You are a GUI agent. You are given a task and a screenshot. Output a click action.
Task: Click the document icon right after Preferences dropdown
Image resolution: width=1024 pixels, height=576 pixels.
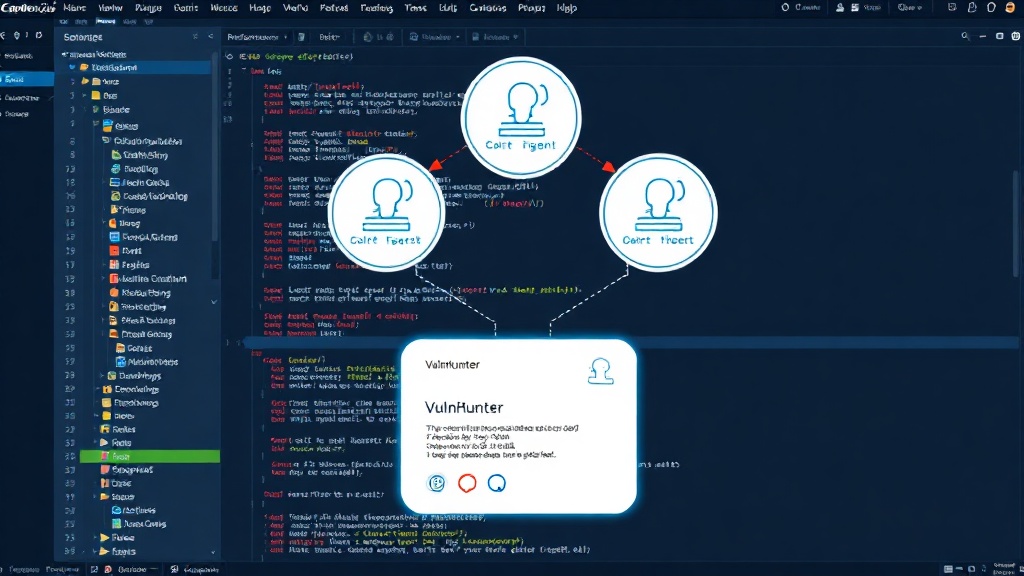(x=301, y=37)
